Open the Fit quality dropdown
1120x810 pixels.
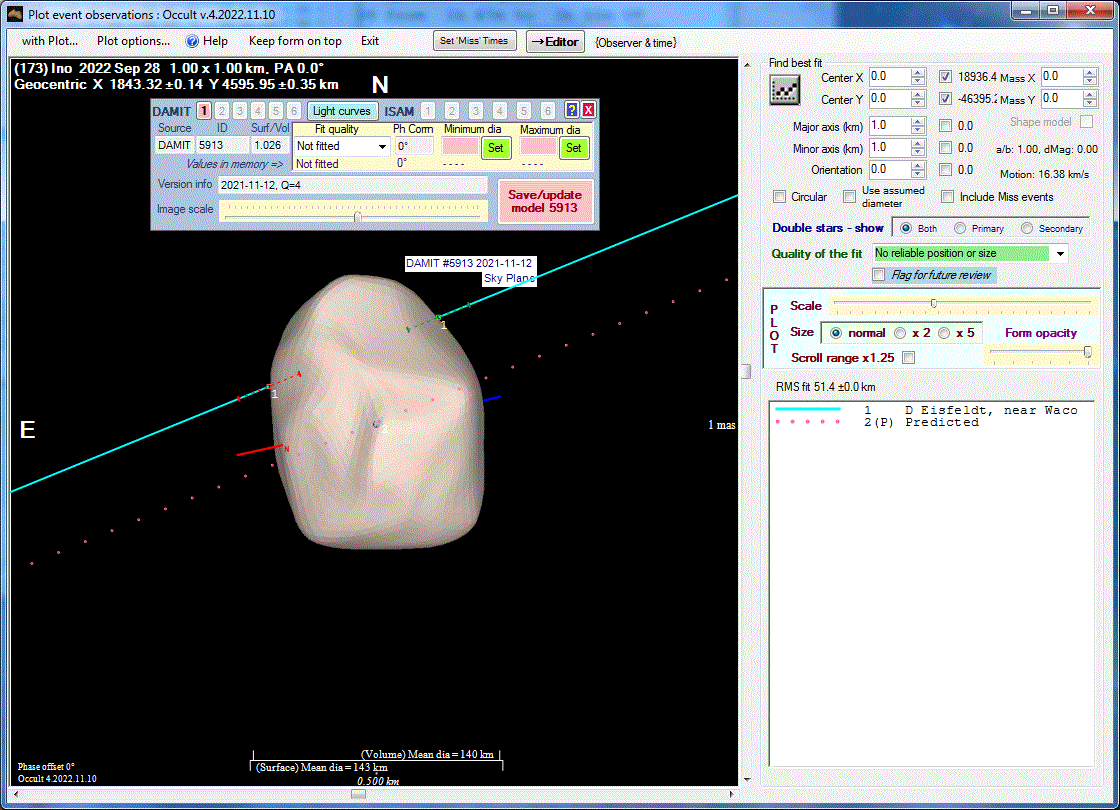click(382, 147)
